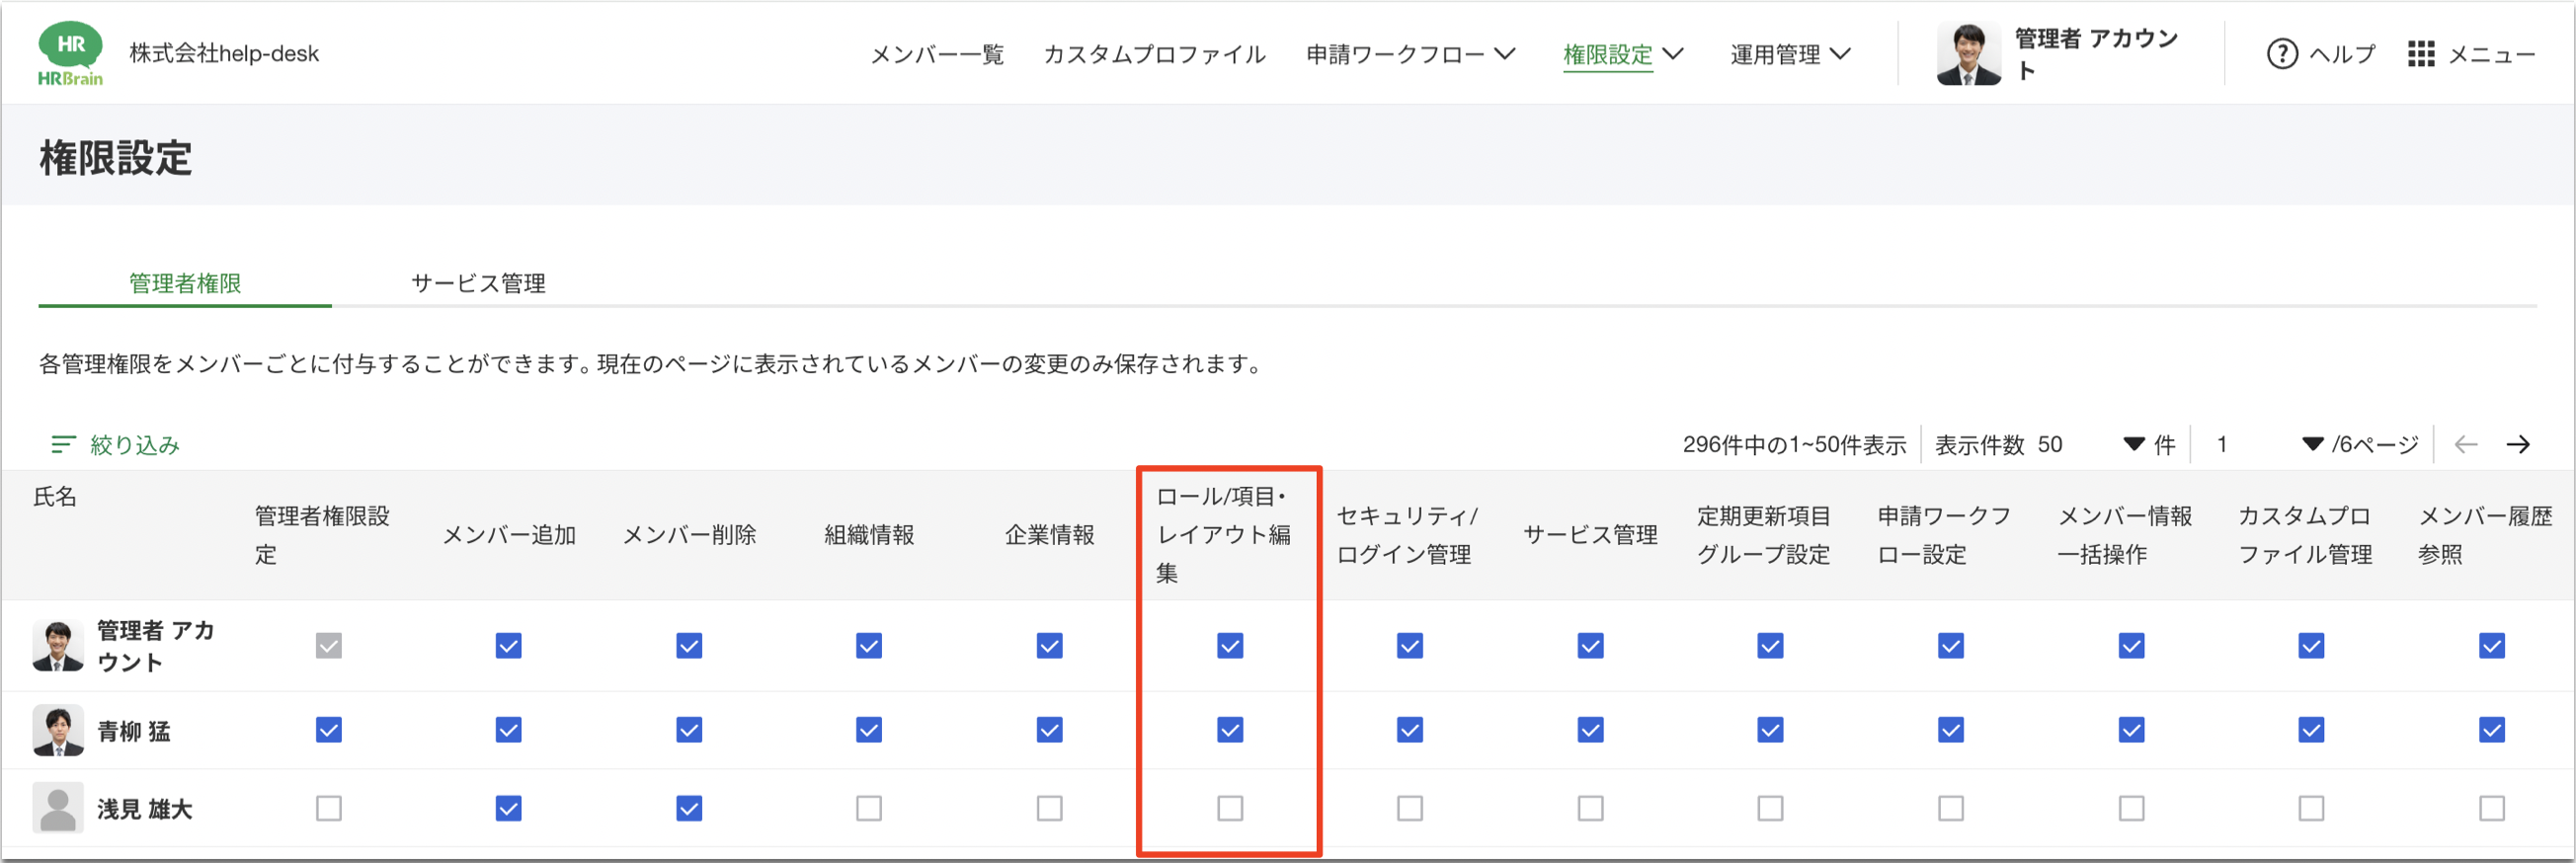Screen dimensions: 2576x863
Task: Uncheck 定期更新項目グループ設定 for 青柳 猛
Action: [1770, 730]
